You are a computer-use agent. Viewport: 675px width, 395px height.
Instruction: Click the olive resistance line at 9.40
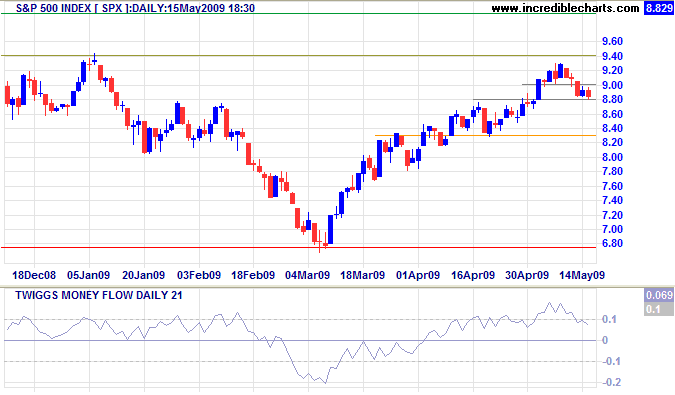[x=299, y=56]
